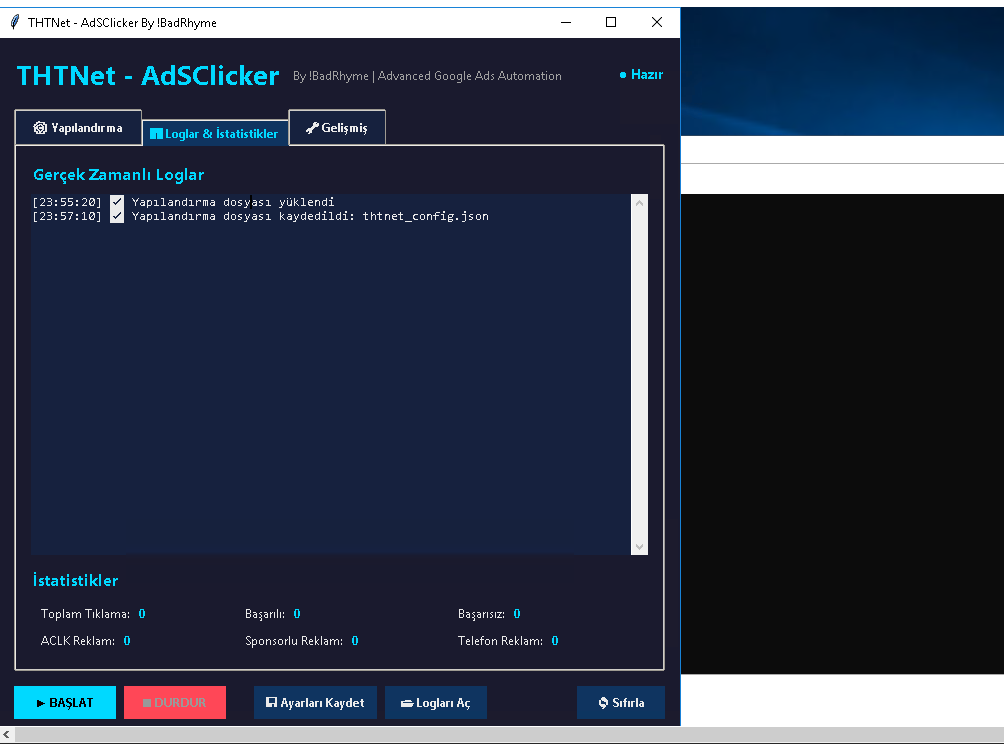Click 'ACLK Reklam:' statistic label
This screenshot has width=1004, height=744.
(77, 641)
